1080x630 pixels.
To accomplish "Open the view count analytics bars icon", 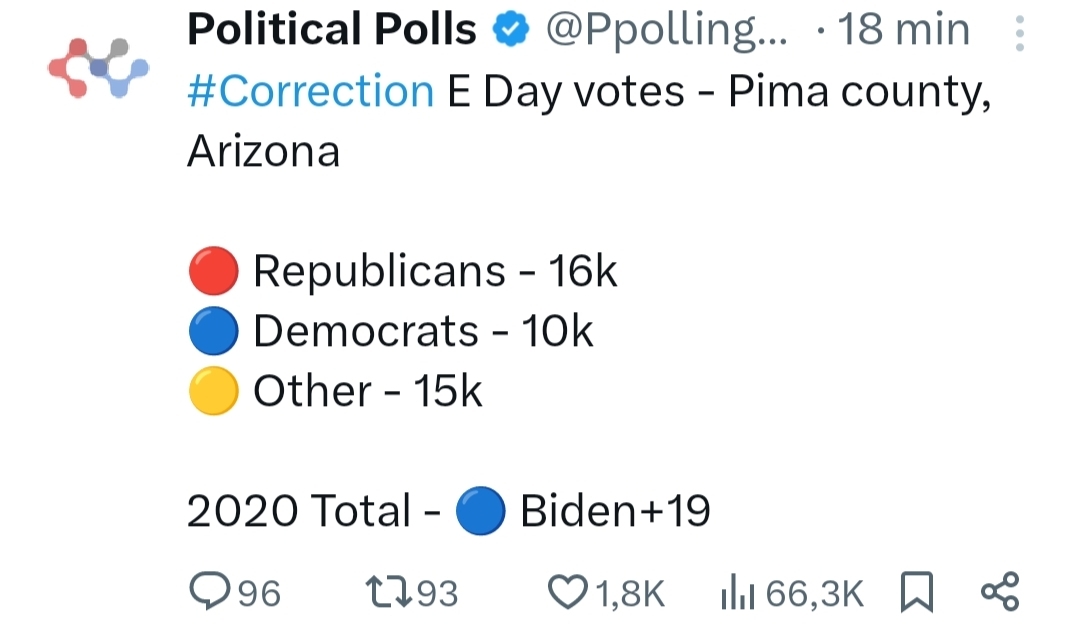I will (x=738, y=593).
